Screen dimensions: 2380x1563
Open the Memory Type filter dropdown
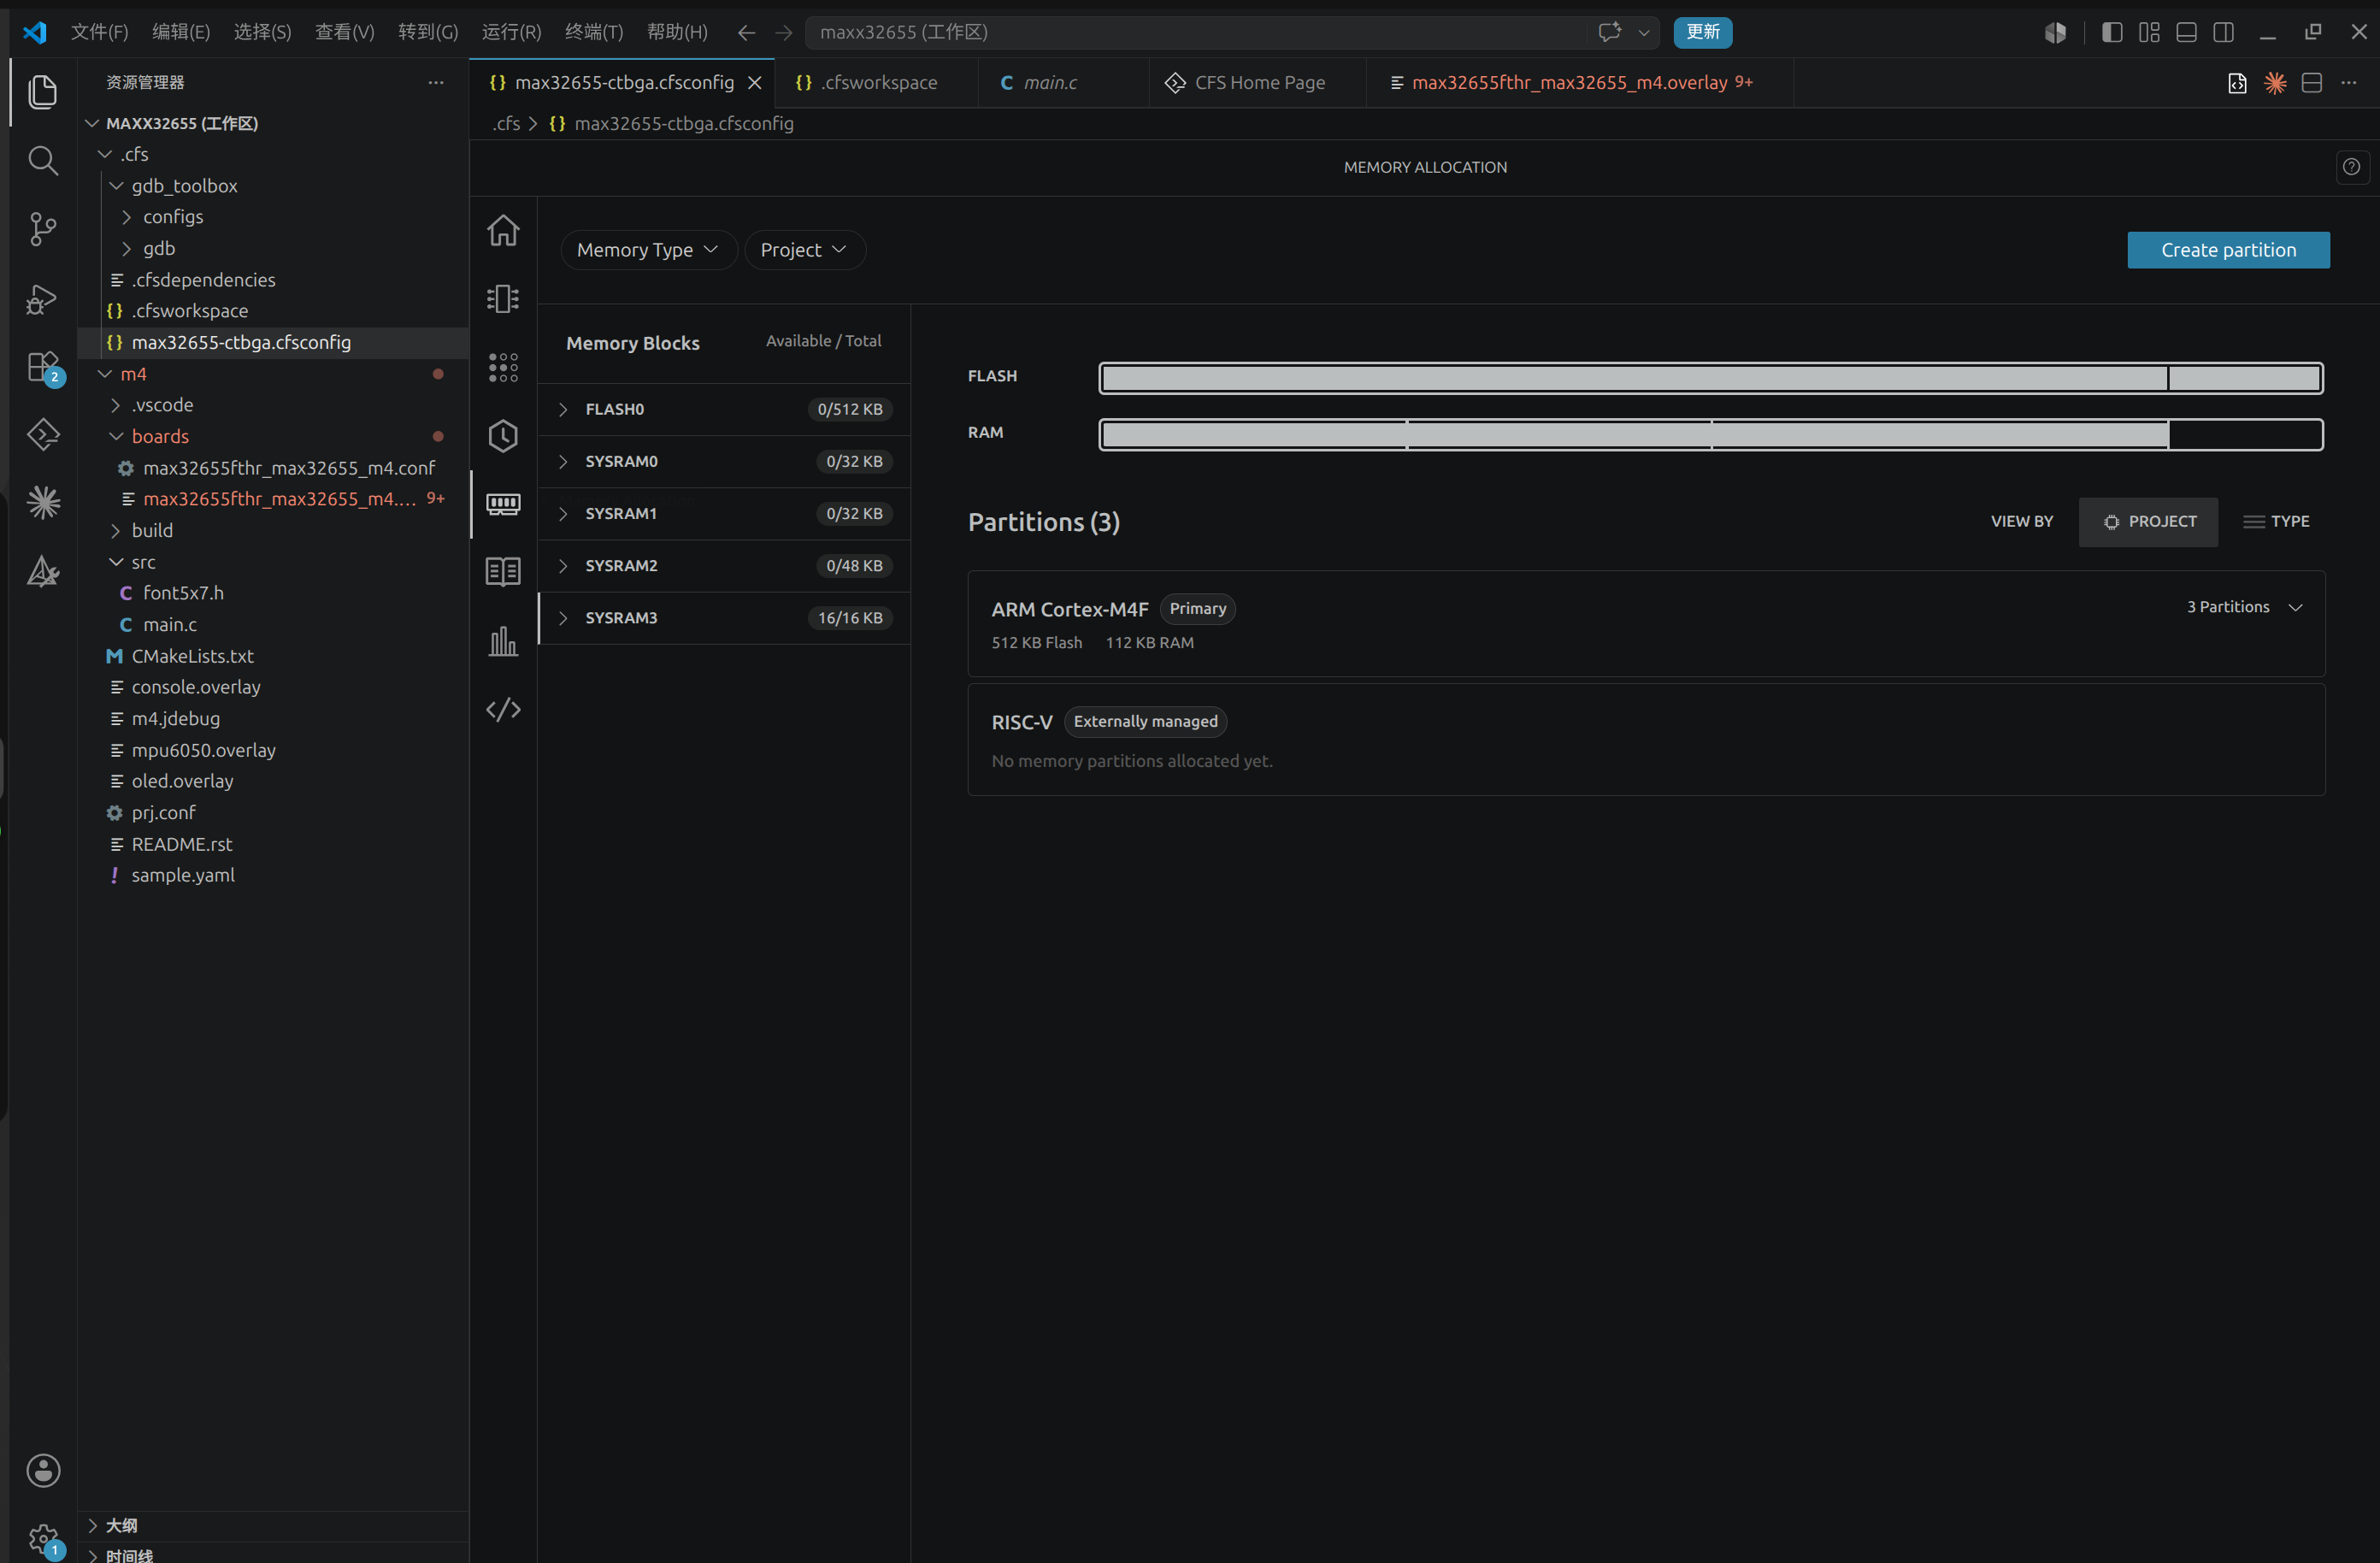tap(648, 250)
